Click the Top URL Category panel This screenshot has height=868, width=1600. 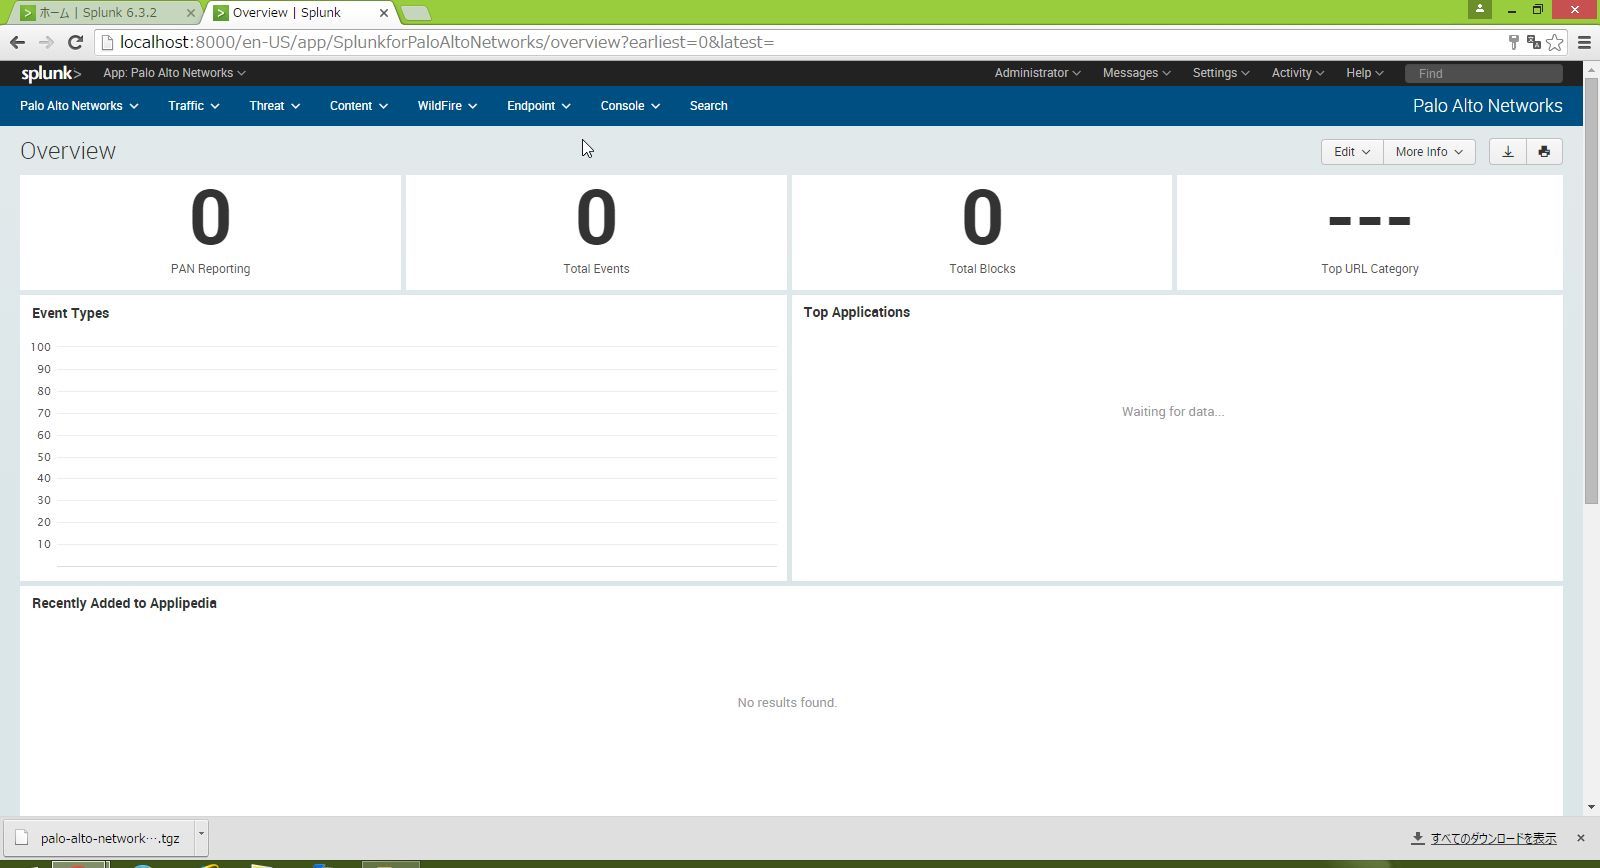[x=1369, y=233]
